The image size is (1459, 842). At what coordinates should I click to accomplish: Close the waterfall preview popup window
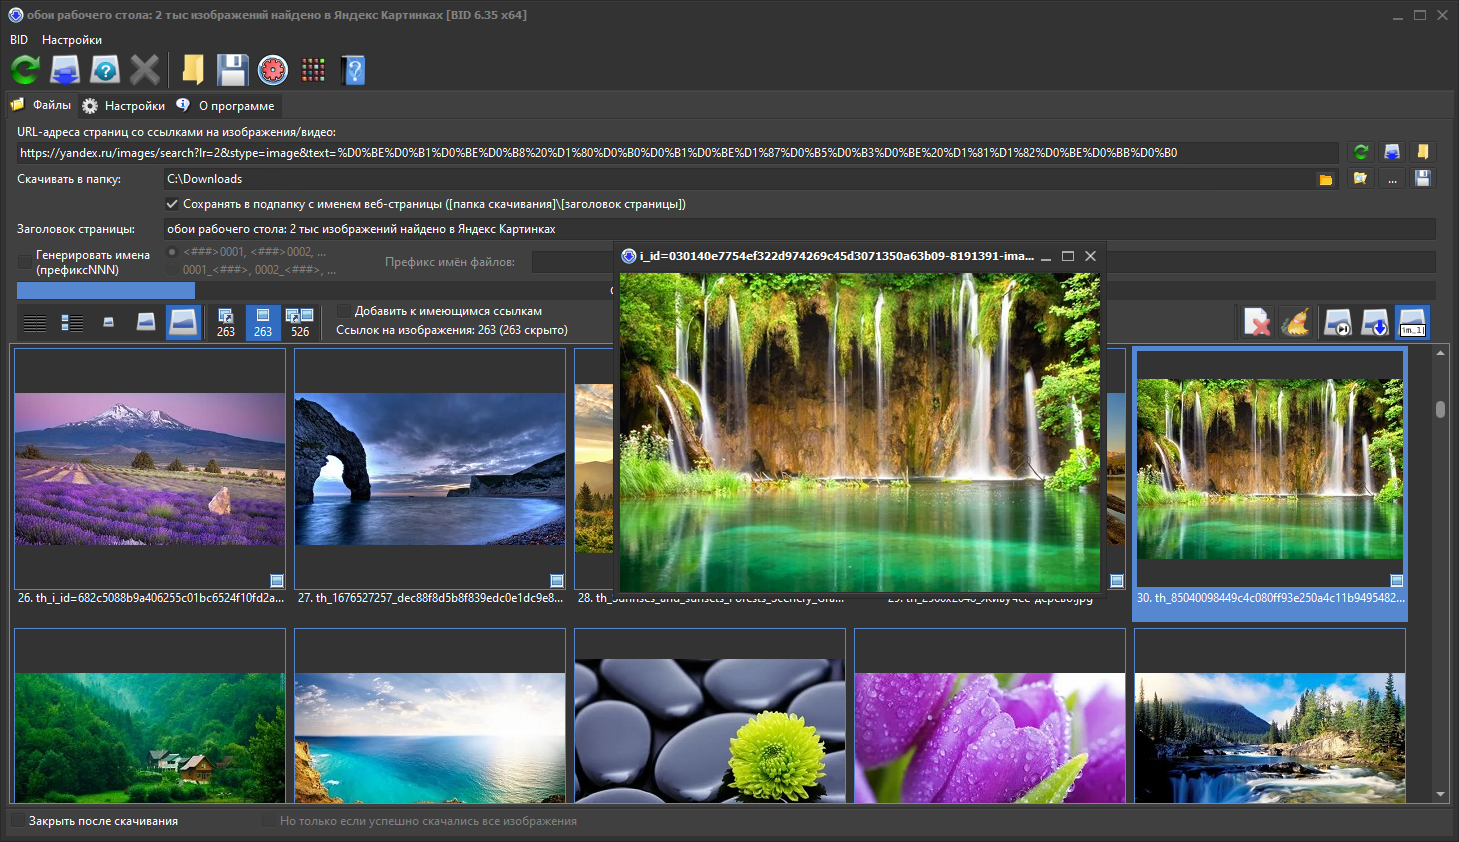point(1091,256)
